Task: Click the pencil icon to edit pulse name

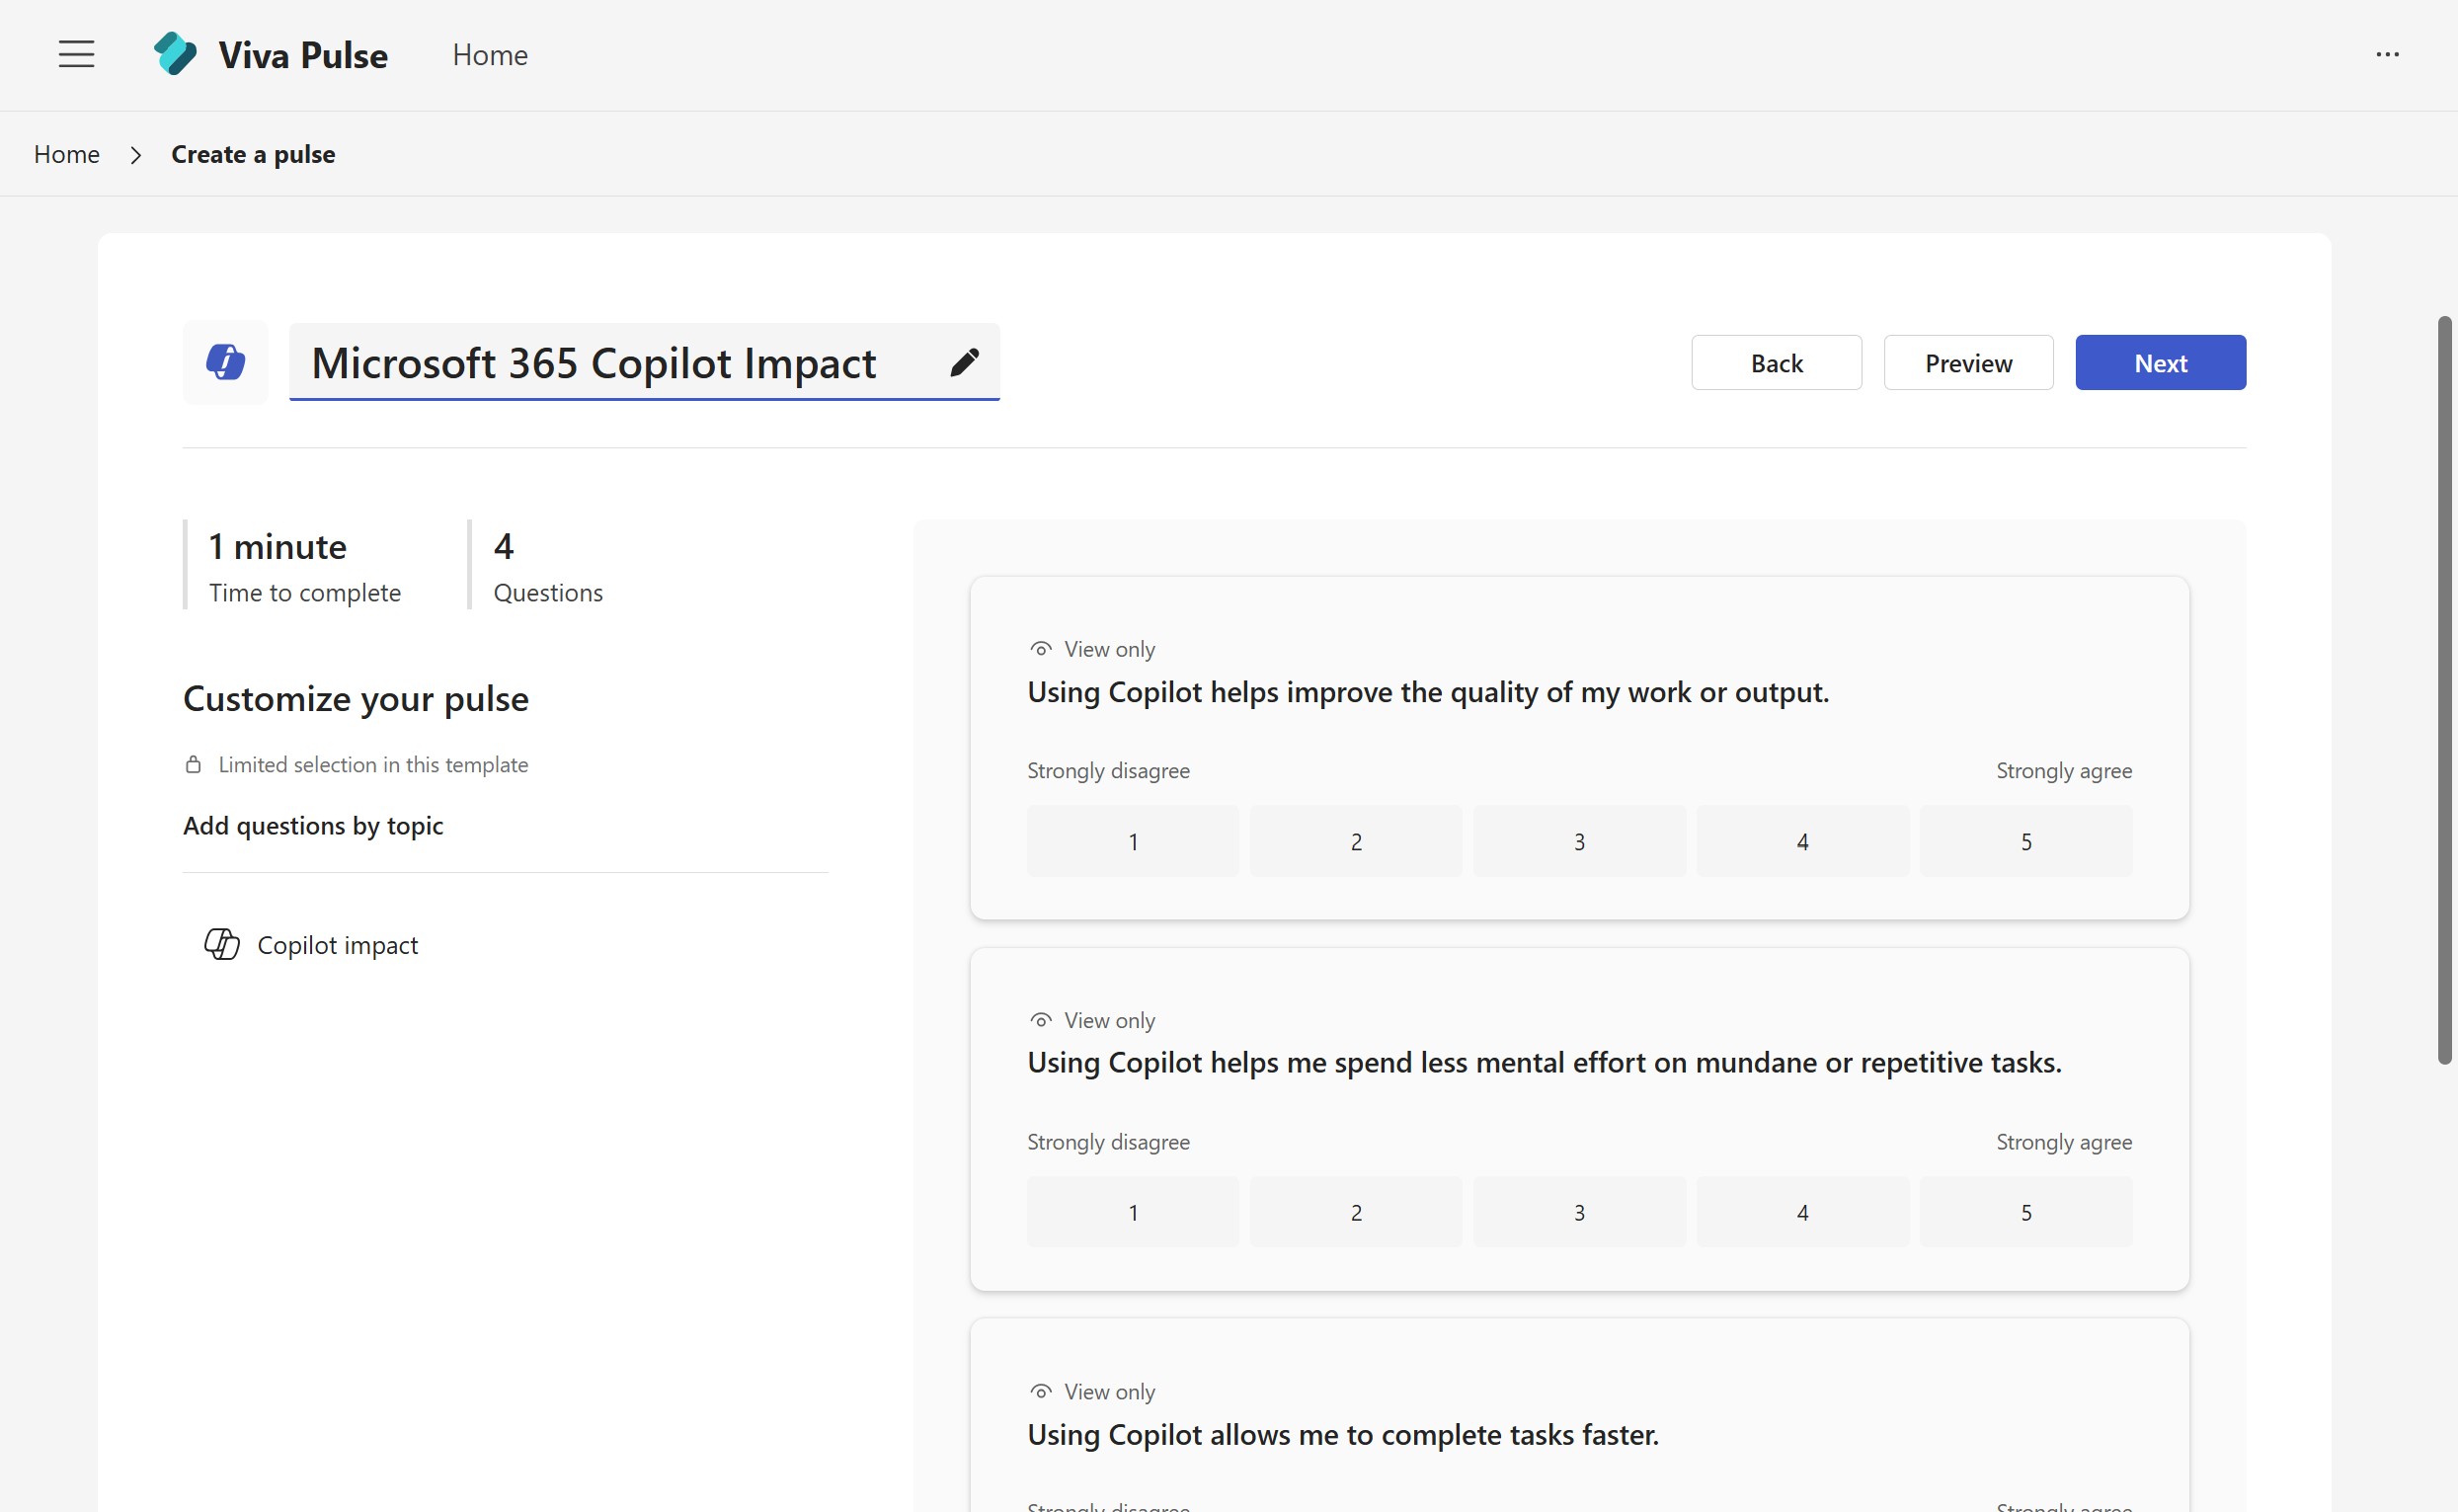Action: [x=964, y=362]
